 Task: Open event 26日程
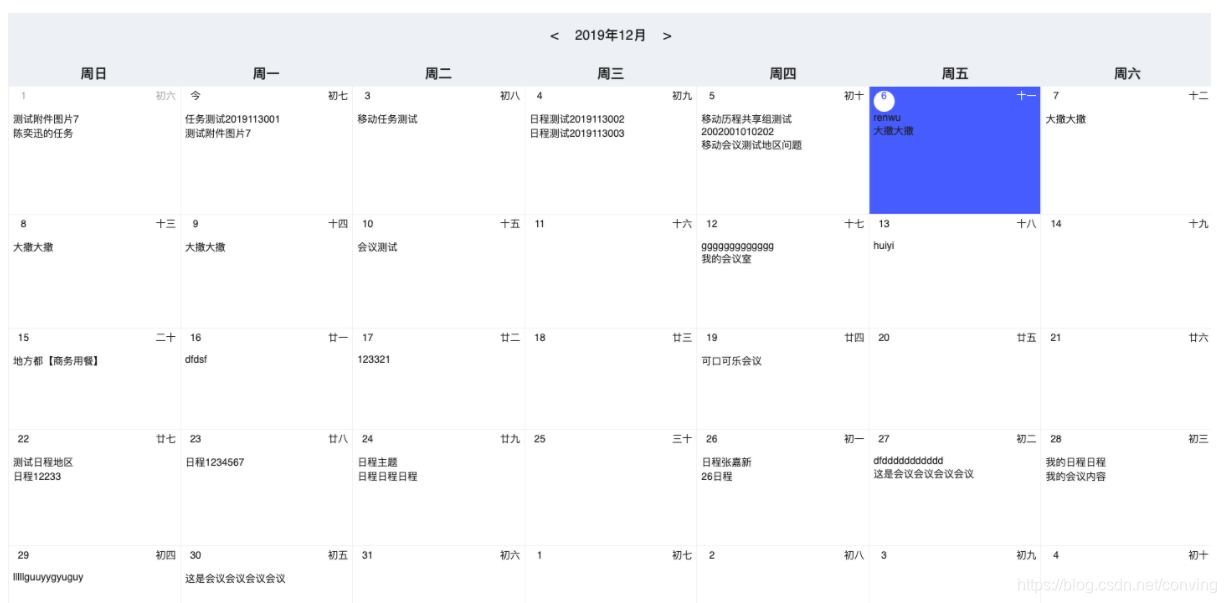[716, 477]
